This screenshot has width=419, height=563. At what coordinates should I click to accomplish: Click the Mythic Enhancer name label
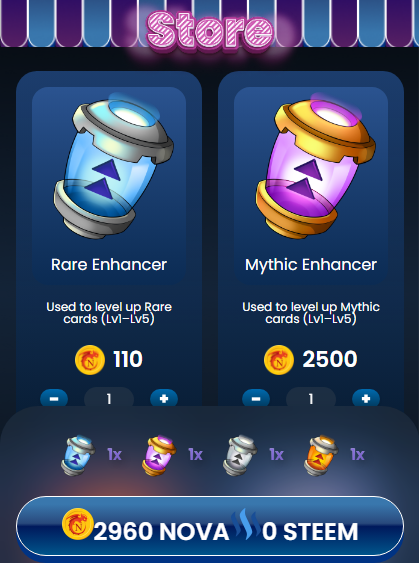(311, 265)
